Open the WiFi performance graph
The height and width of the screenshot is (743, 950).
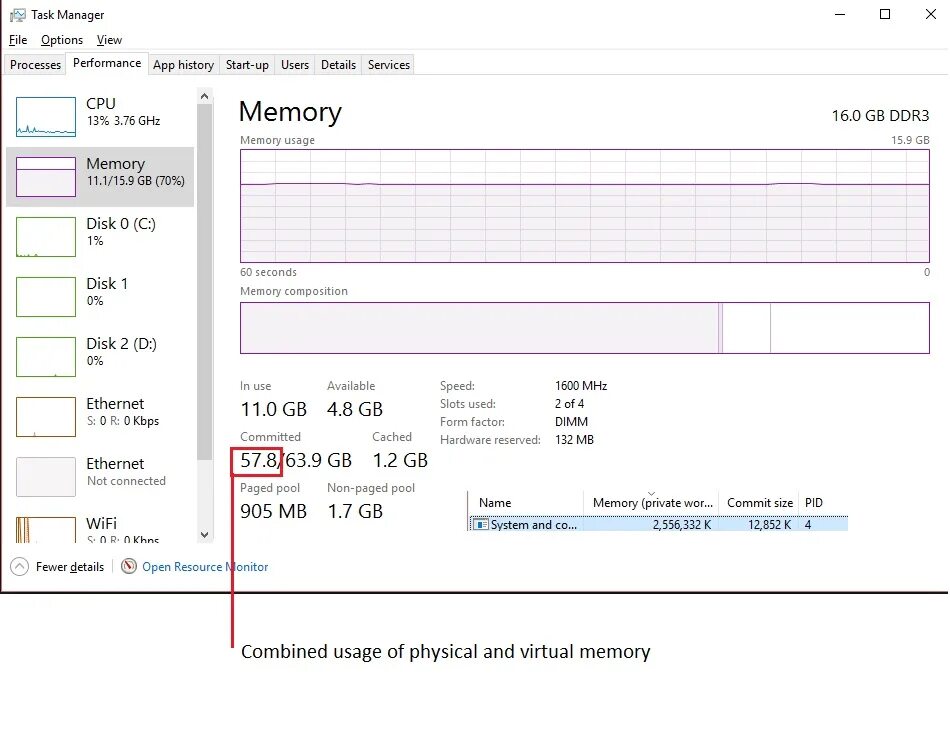(46, 530)
